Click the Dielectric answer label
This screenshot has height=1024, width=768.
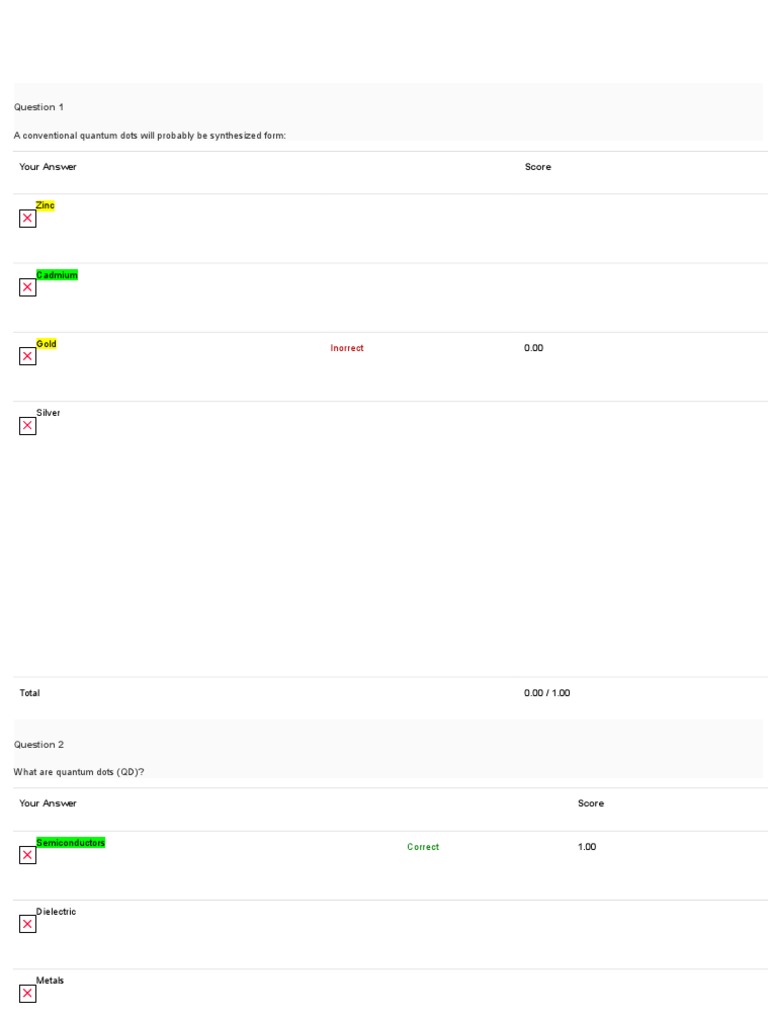coord(56,912)
